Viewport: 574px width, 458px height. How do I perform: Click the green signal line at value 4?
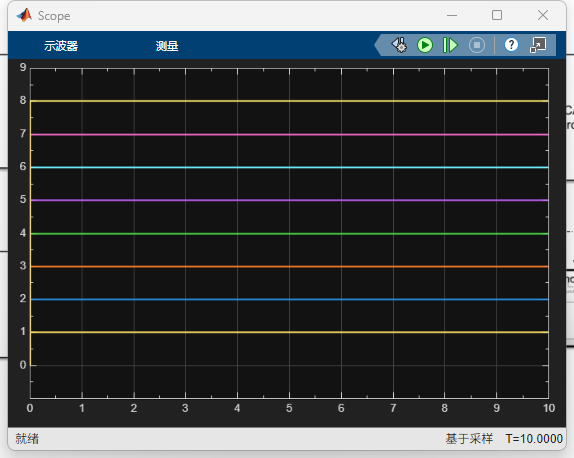pyautogui.click(x=289, y=234)
